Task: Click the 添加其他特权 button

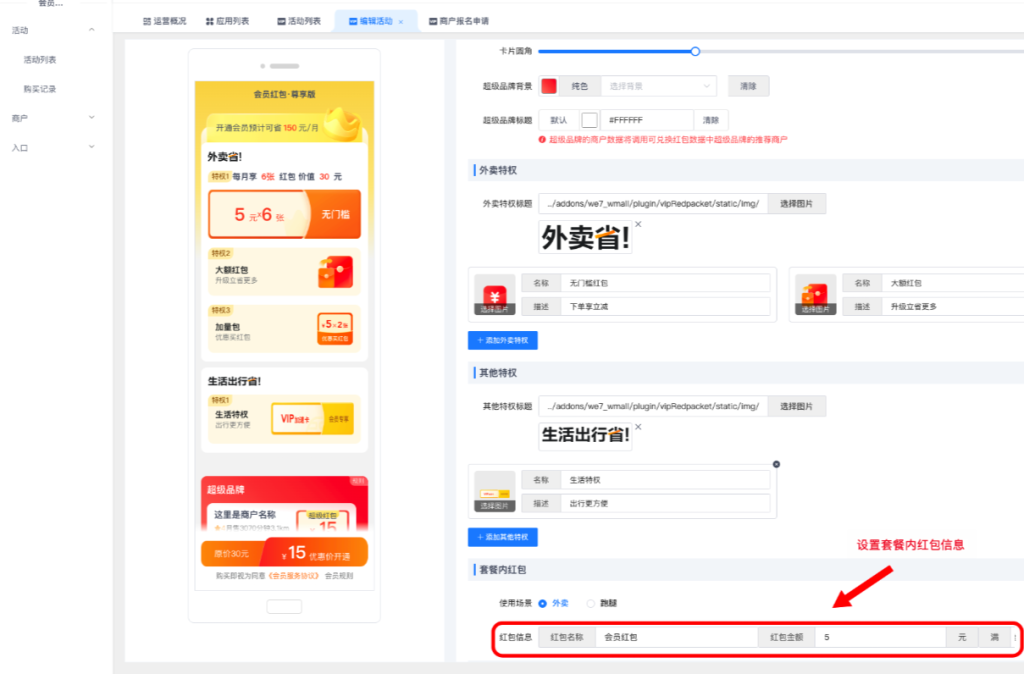Action: 503,537
